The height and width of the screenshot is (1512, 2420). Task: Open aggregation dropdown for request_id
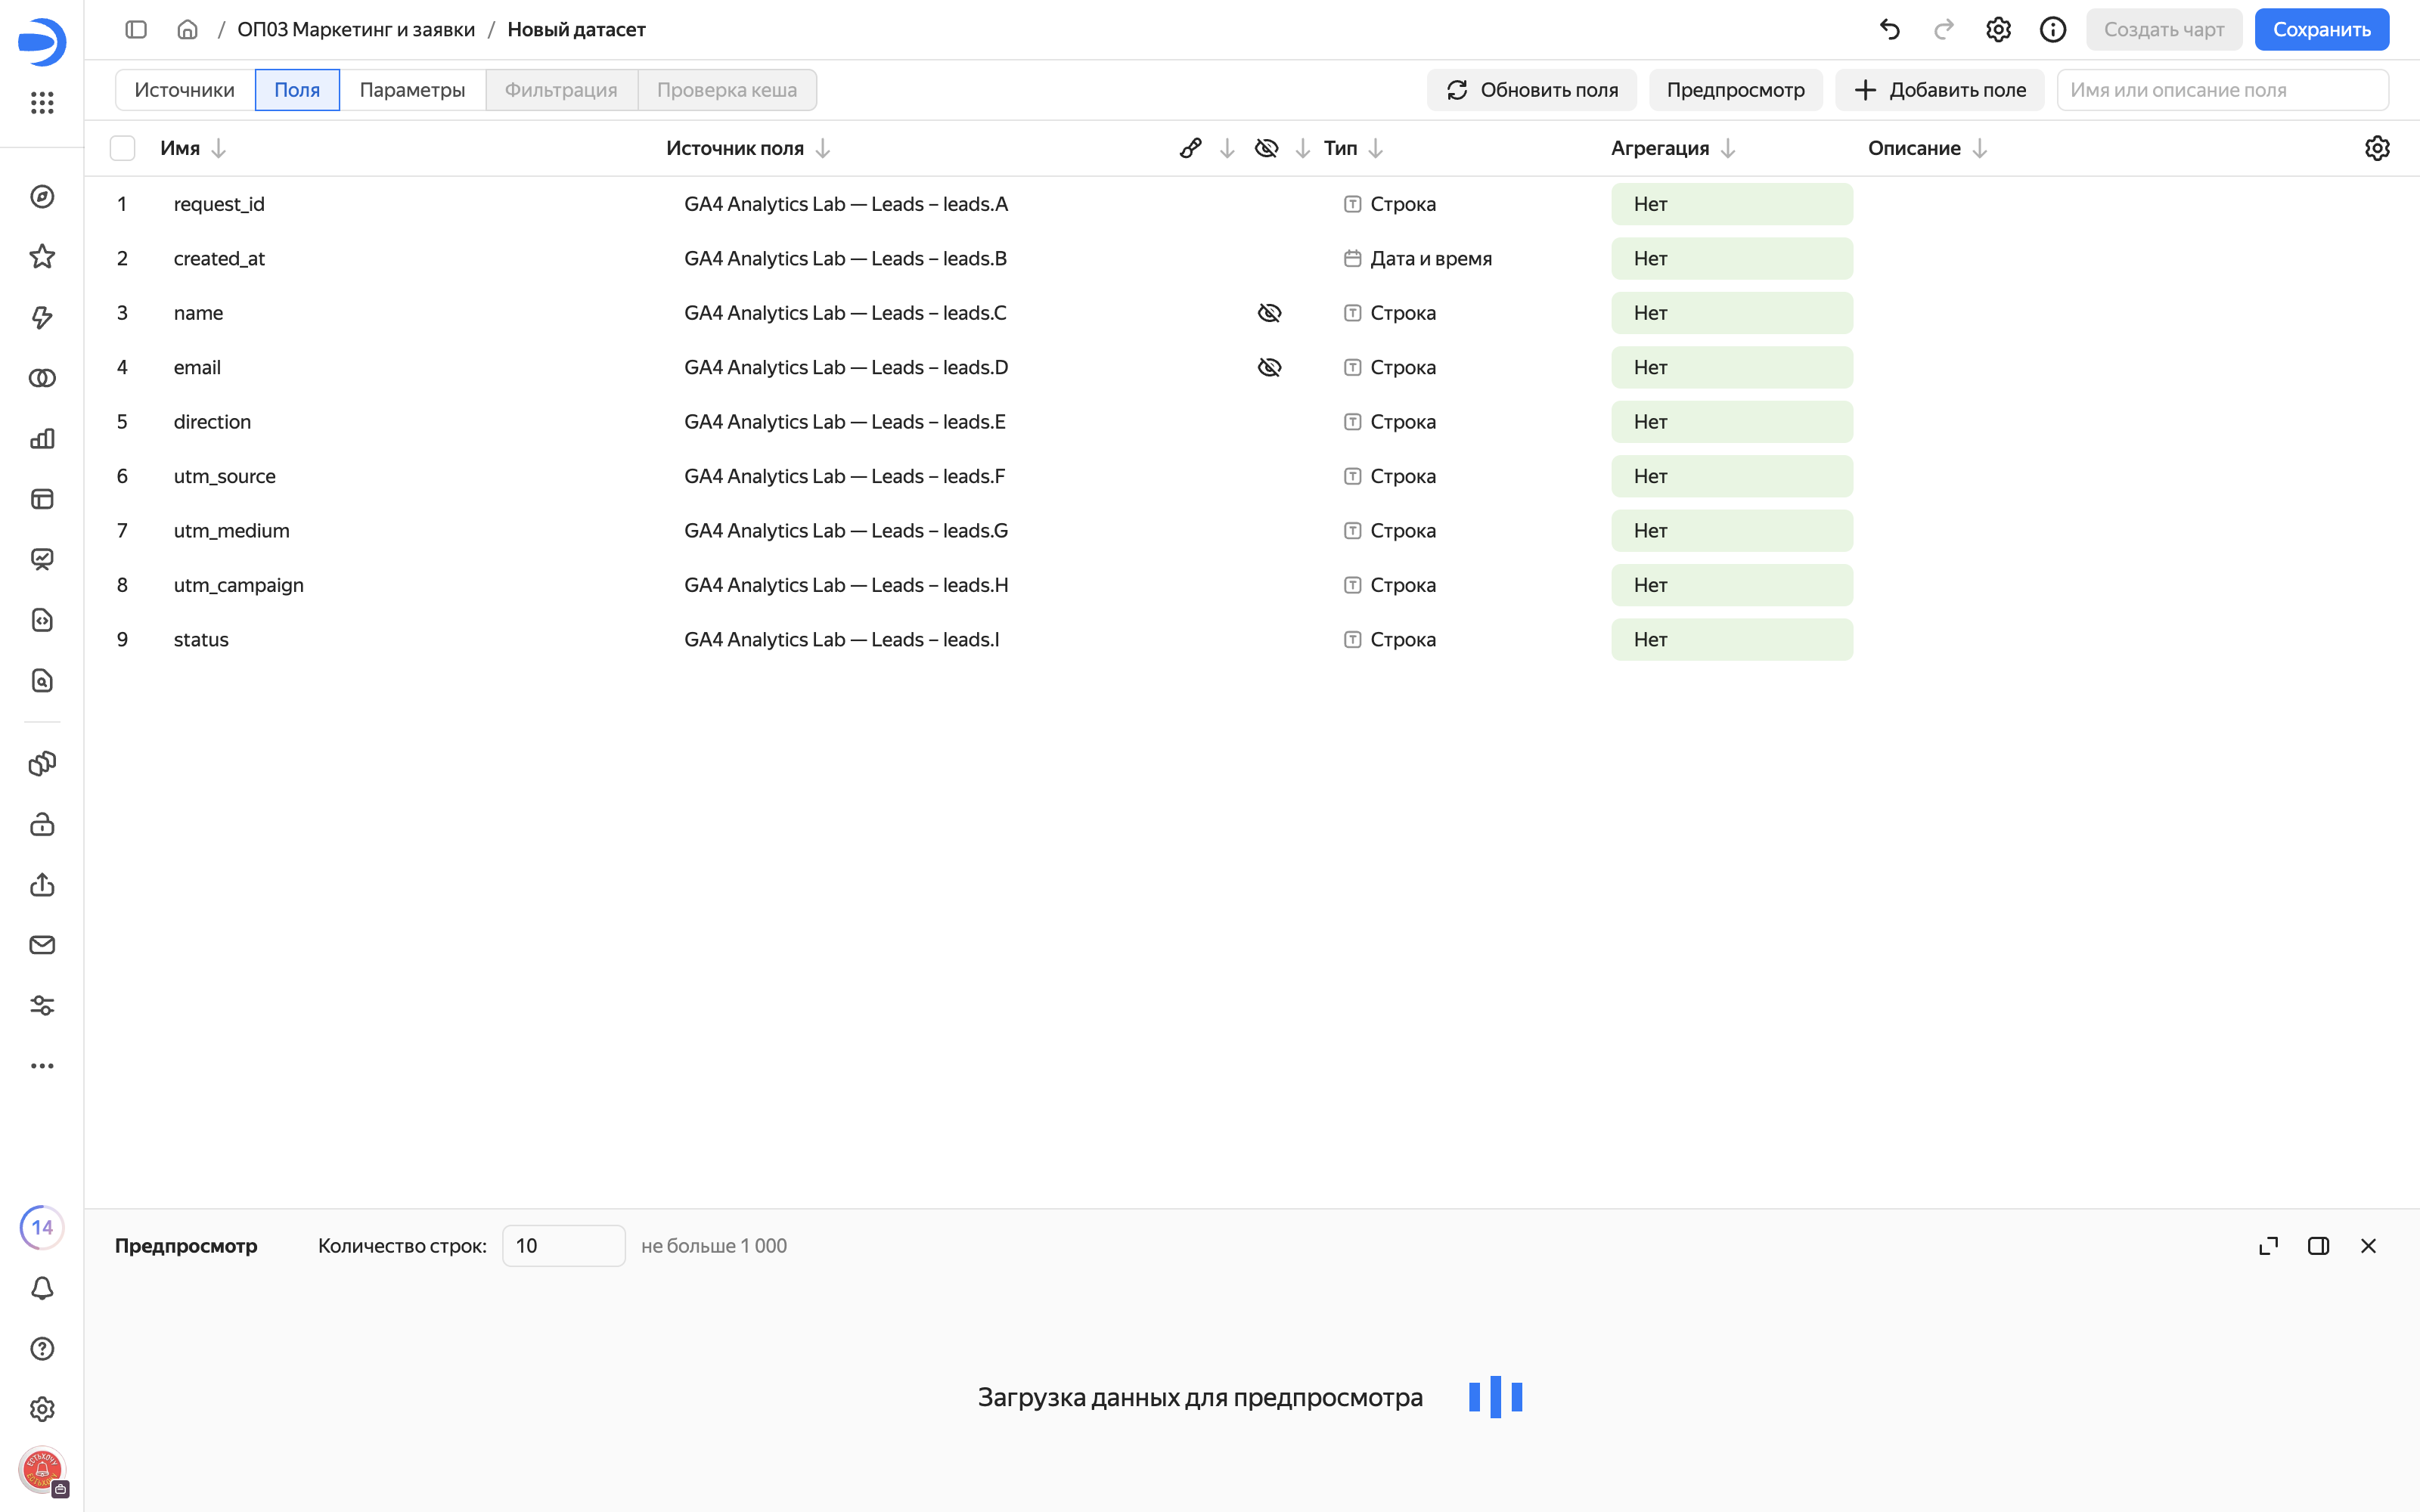(x=1732, y=204)
